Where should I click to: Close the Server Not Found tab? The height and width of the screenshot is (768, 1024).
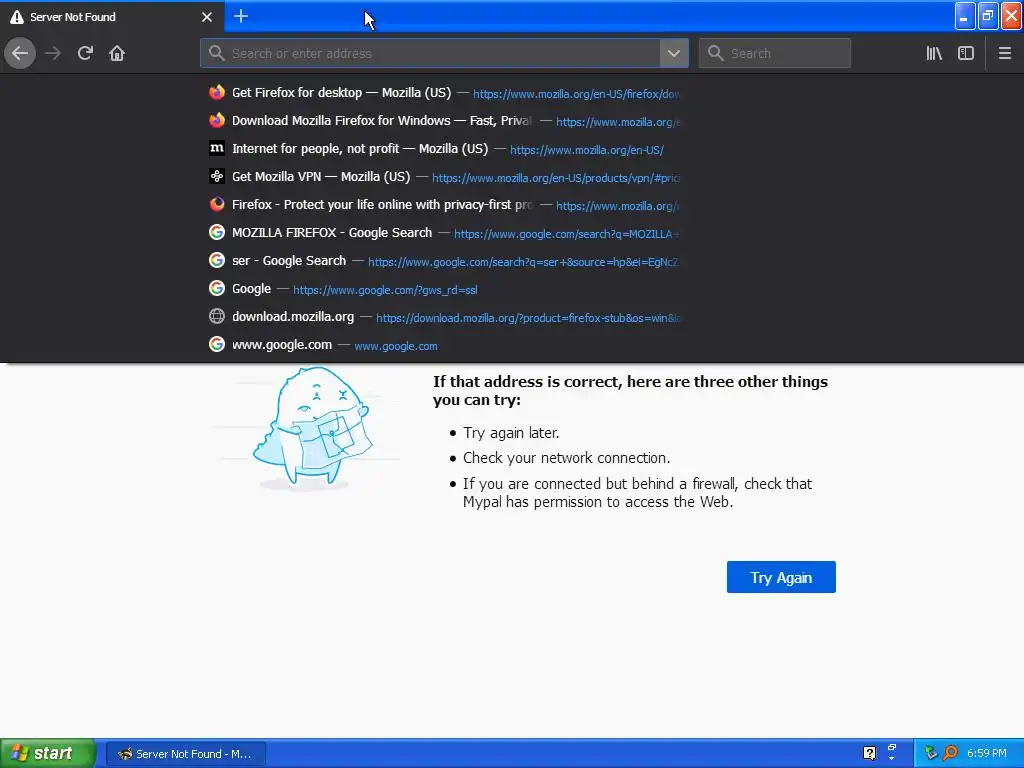click(206, 17)
